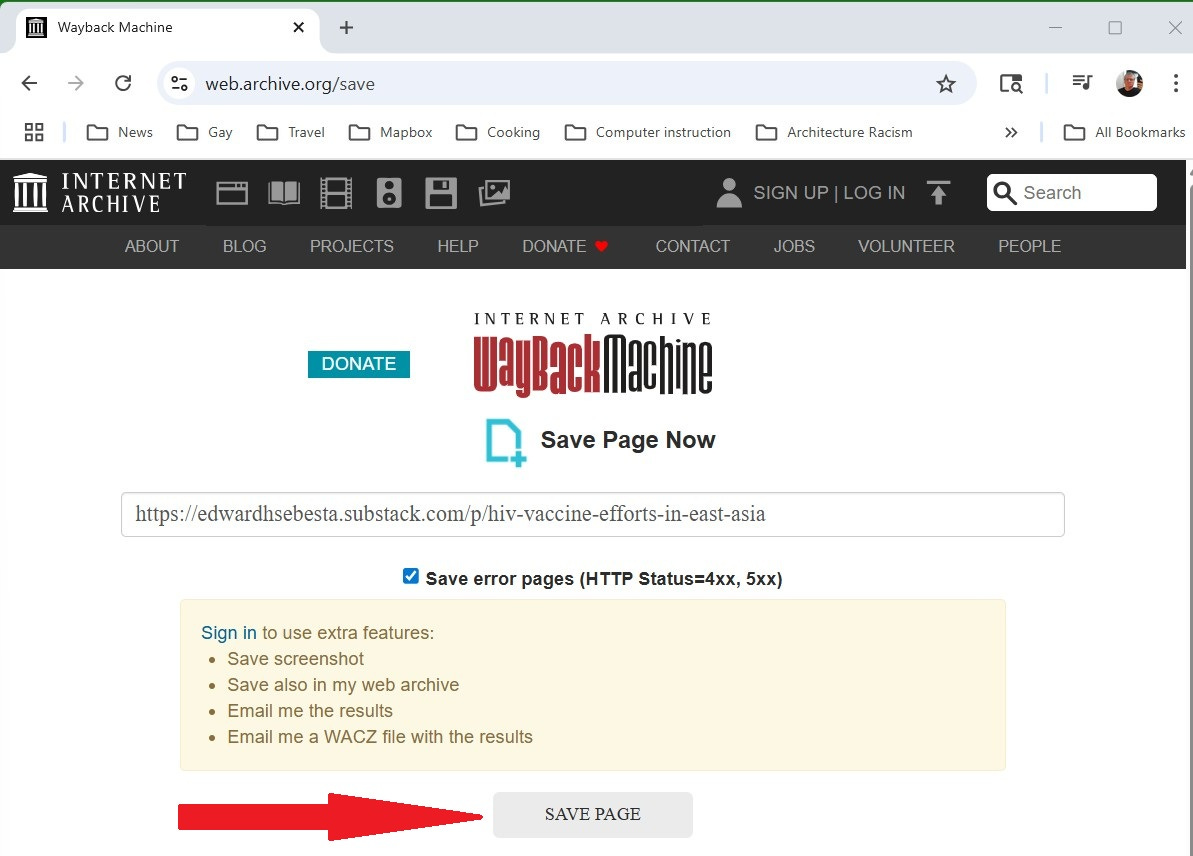Viewport: 1193px width, 856px height.
Task: Click the Chrome profile picture
Action: click(x=1129, y=83)
